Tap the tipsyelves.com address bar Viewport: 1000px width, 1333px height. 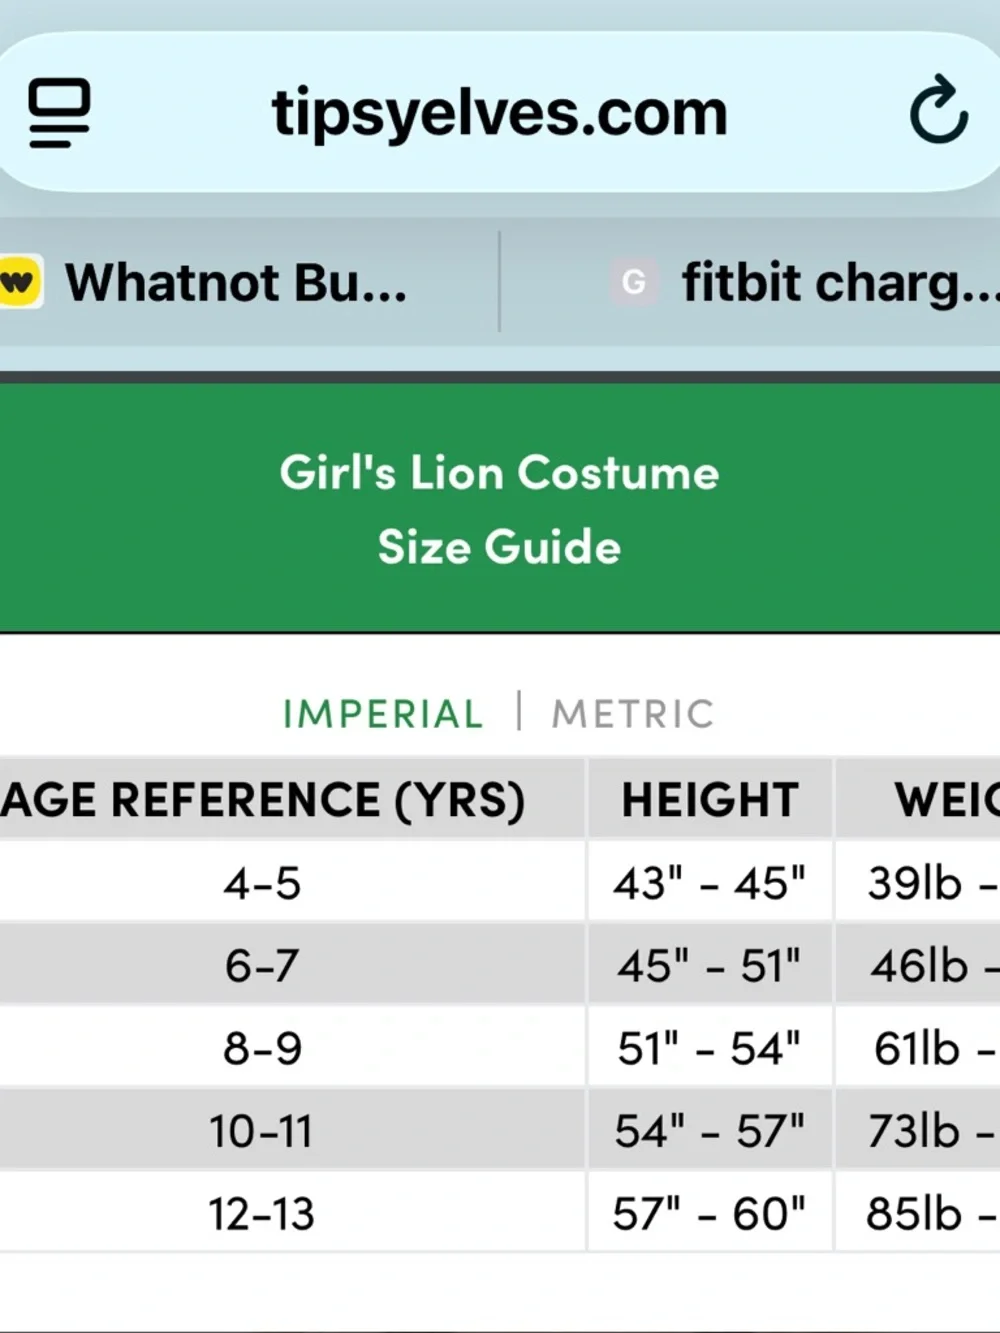(499, 112)
